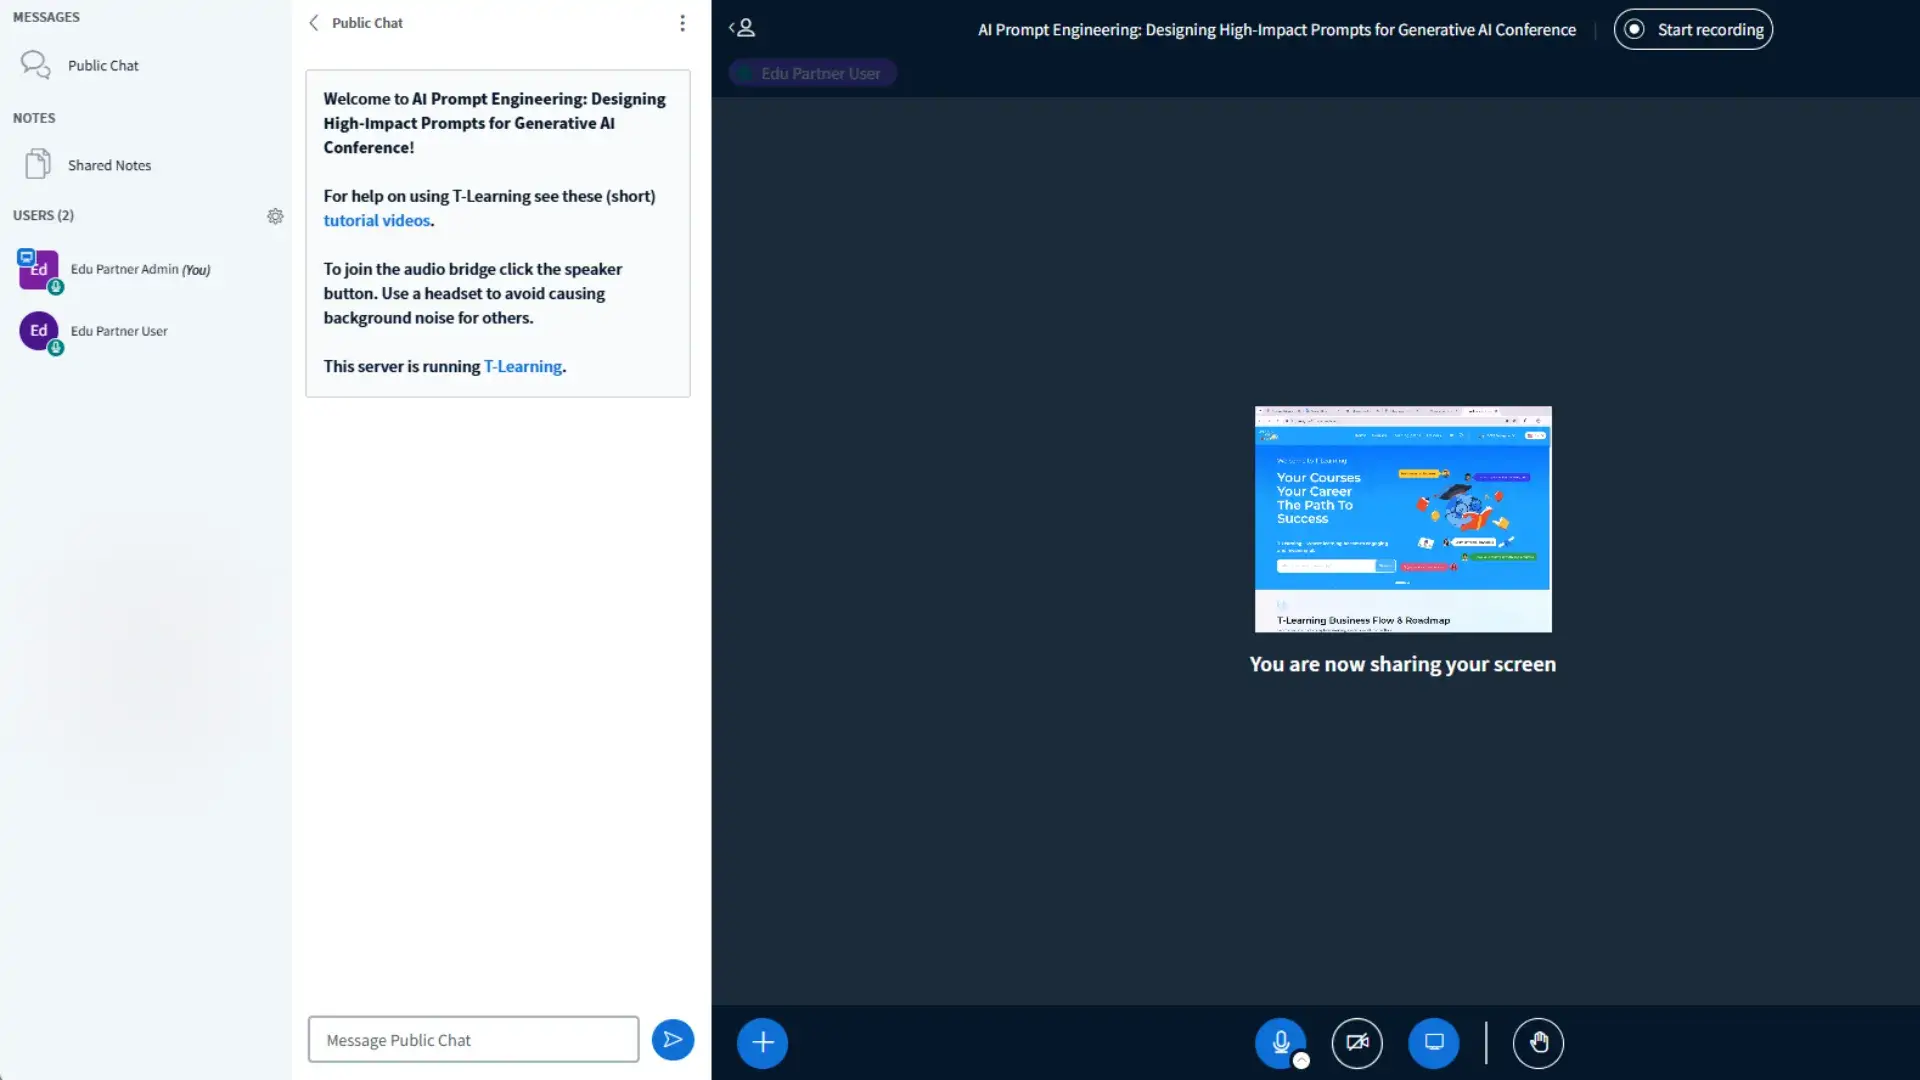The image size is (1920, 1080).
Task: Click the shared screen preview thumbnail
Action: (1403, 519)
